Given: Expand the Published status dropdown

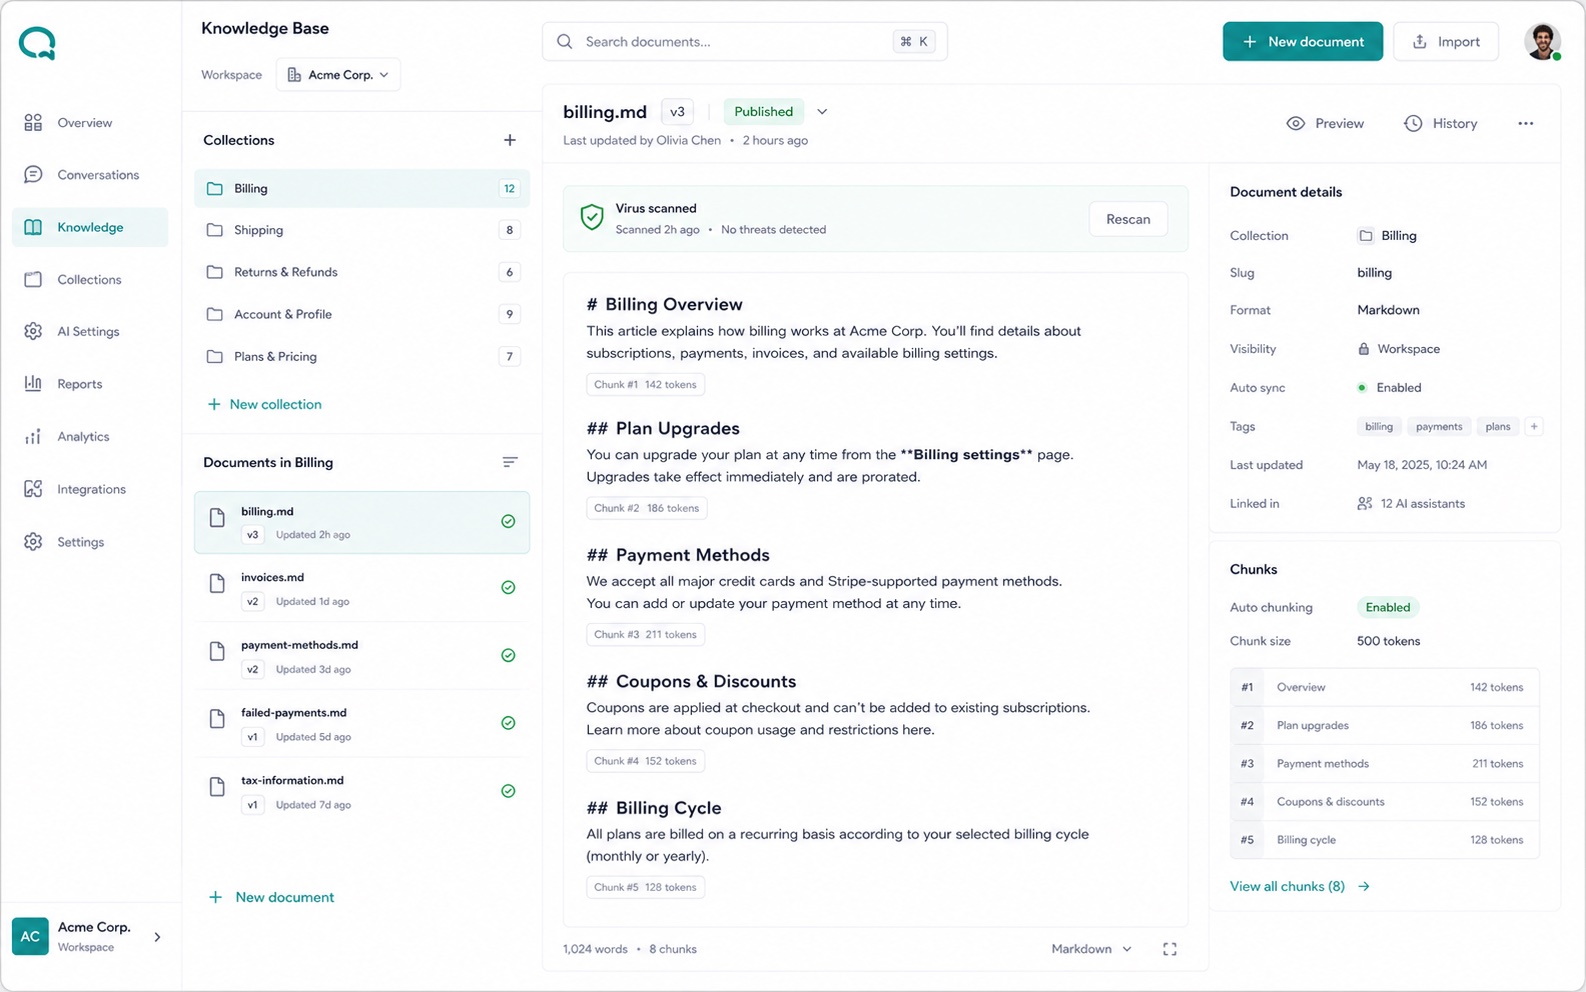Looking at the screenshot, I should (822, 112).
